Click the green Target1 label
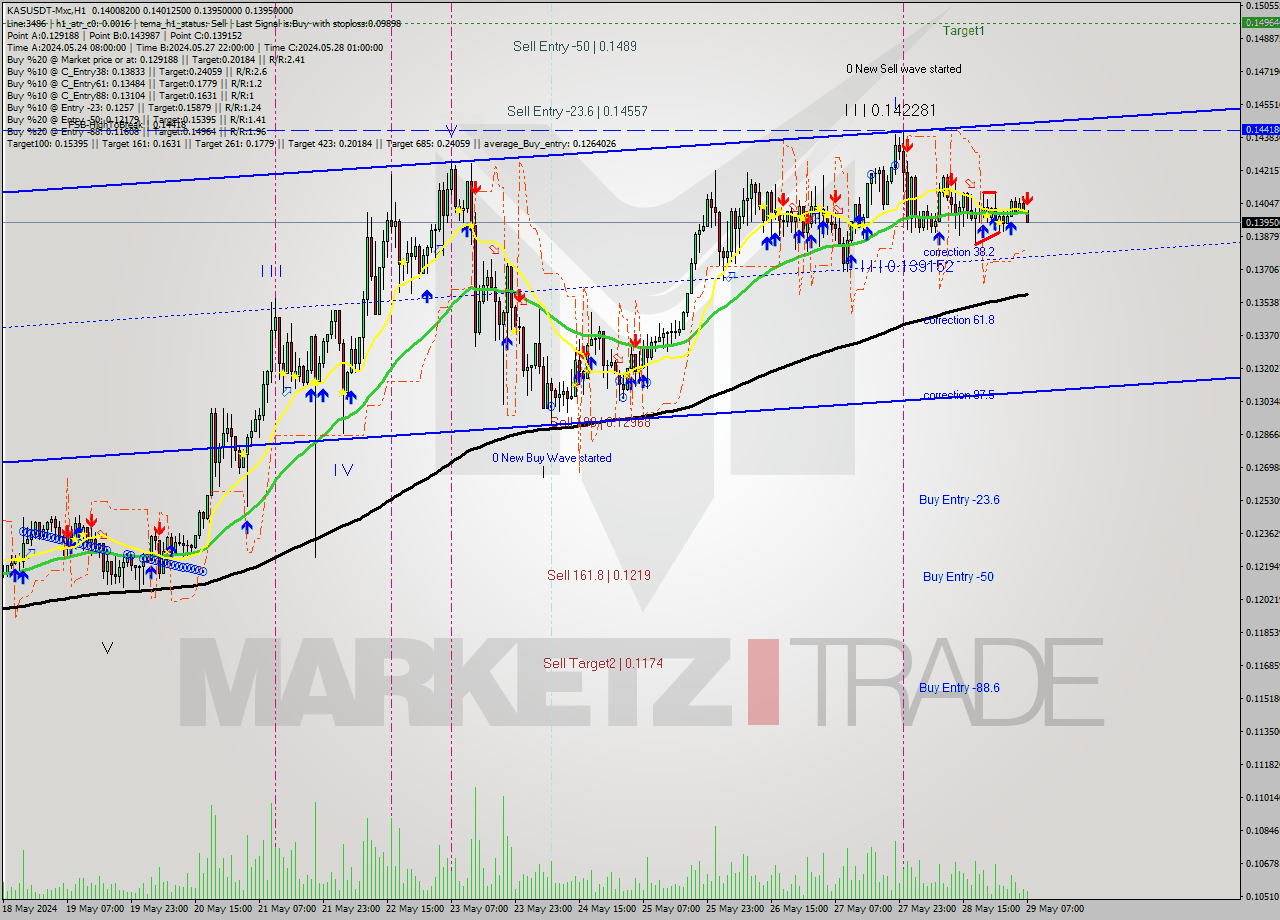The height and width of the screenshot is (920, 1280). (x=963, y=31)
